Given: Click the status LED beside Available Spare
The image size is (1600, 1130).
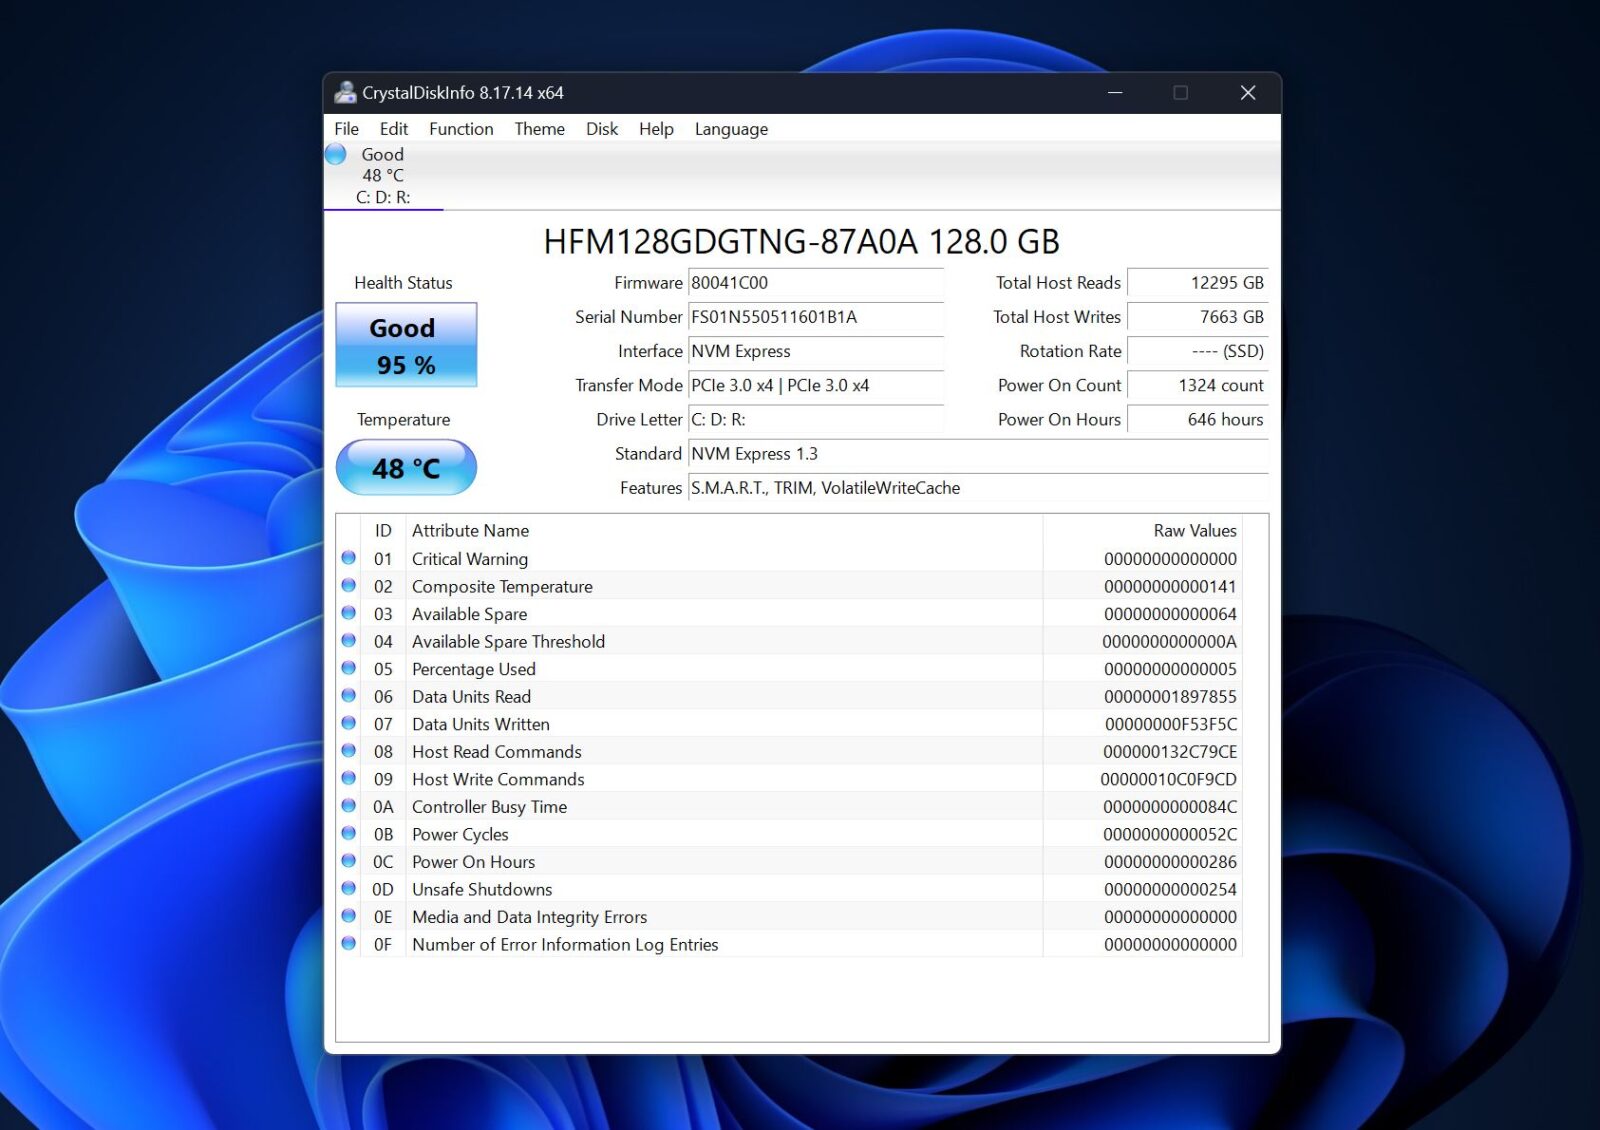Looking at the screenshot, I should tap(348, 613).
